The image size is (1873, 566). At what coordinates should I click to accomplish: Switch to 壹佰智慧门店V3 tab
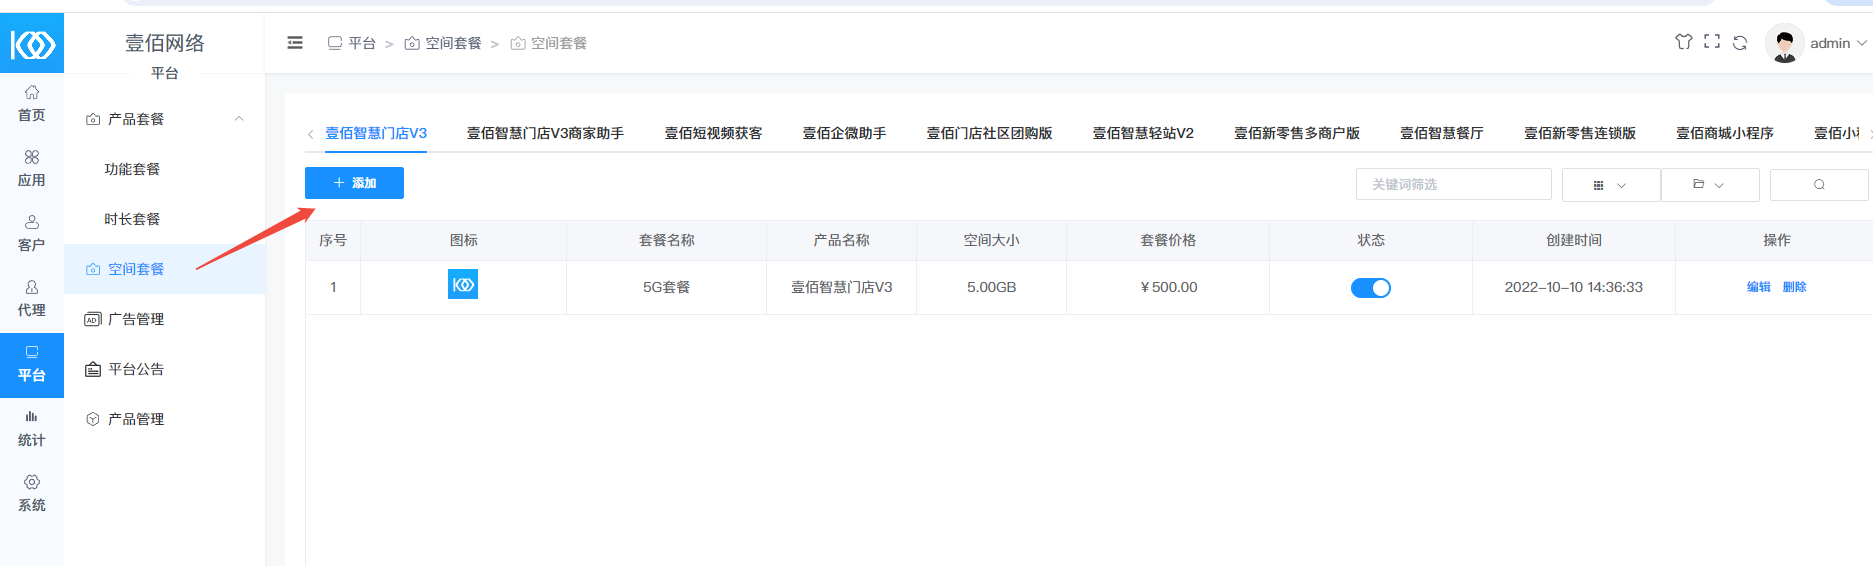pyautogui.click(x=376, y=133)
